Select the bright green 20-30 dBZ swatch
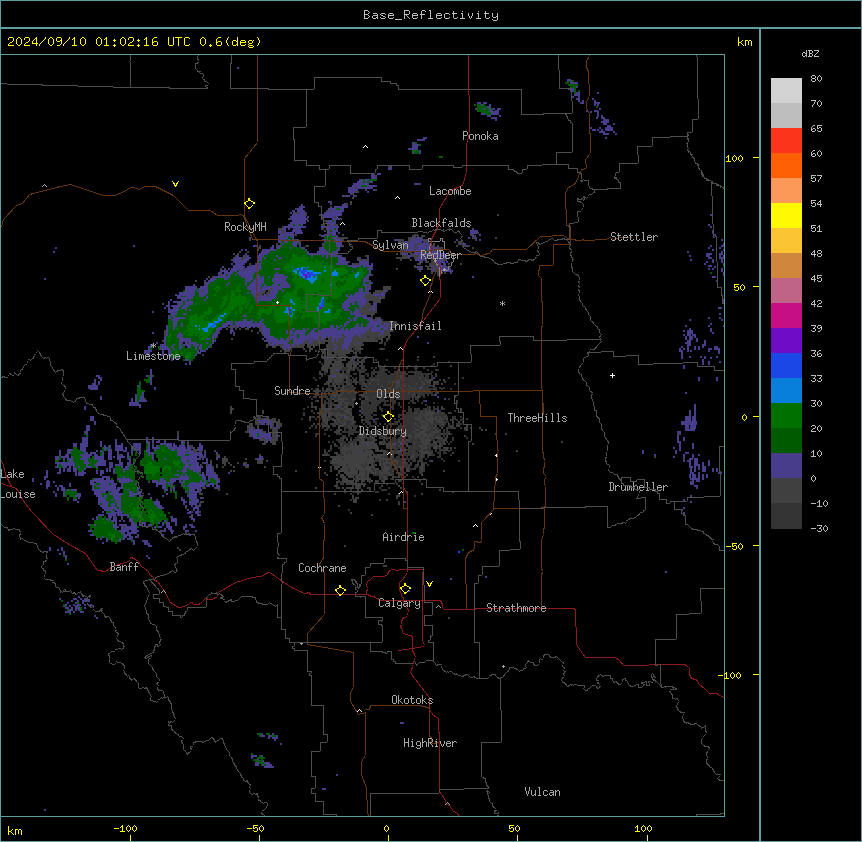Screen dimensions: 862x842 pyautogui.click(x=786, y=416)
